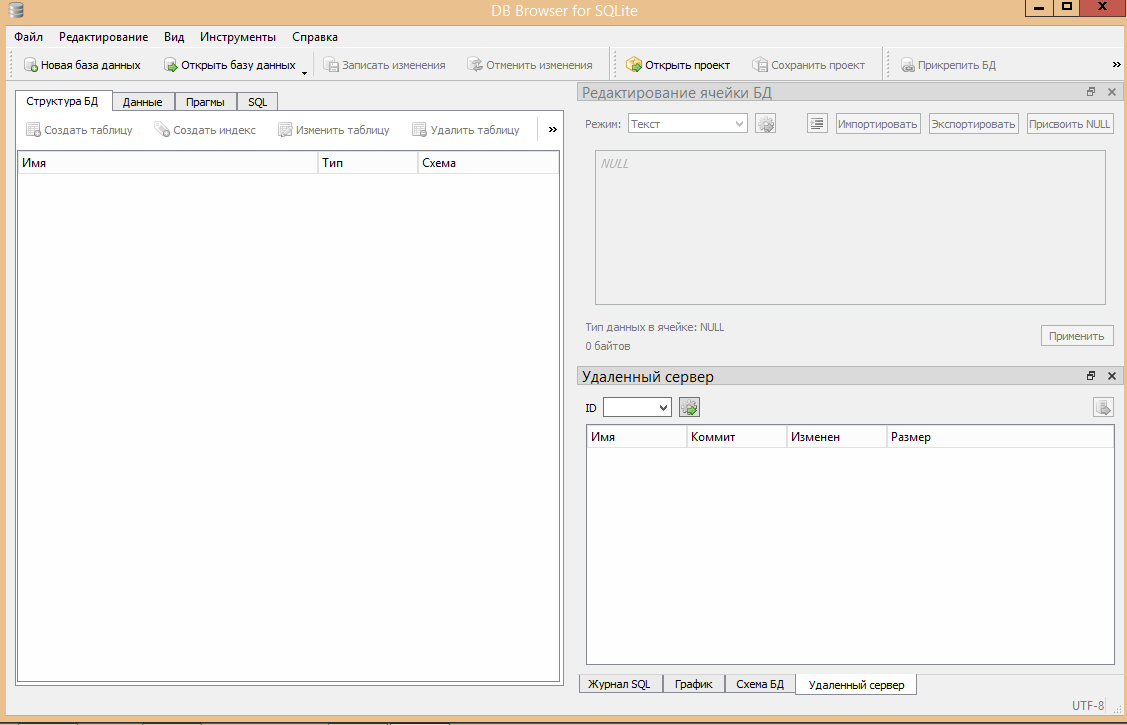Click the word wrap icon in cell editor
The width and height of the screenshot is (1127, 725).
pos(817,124)
